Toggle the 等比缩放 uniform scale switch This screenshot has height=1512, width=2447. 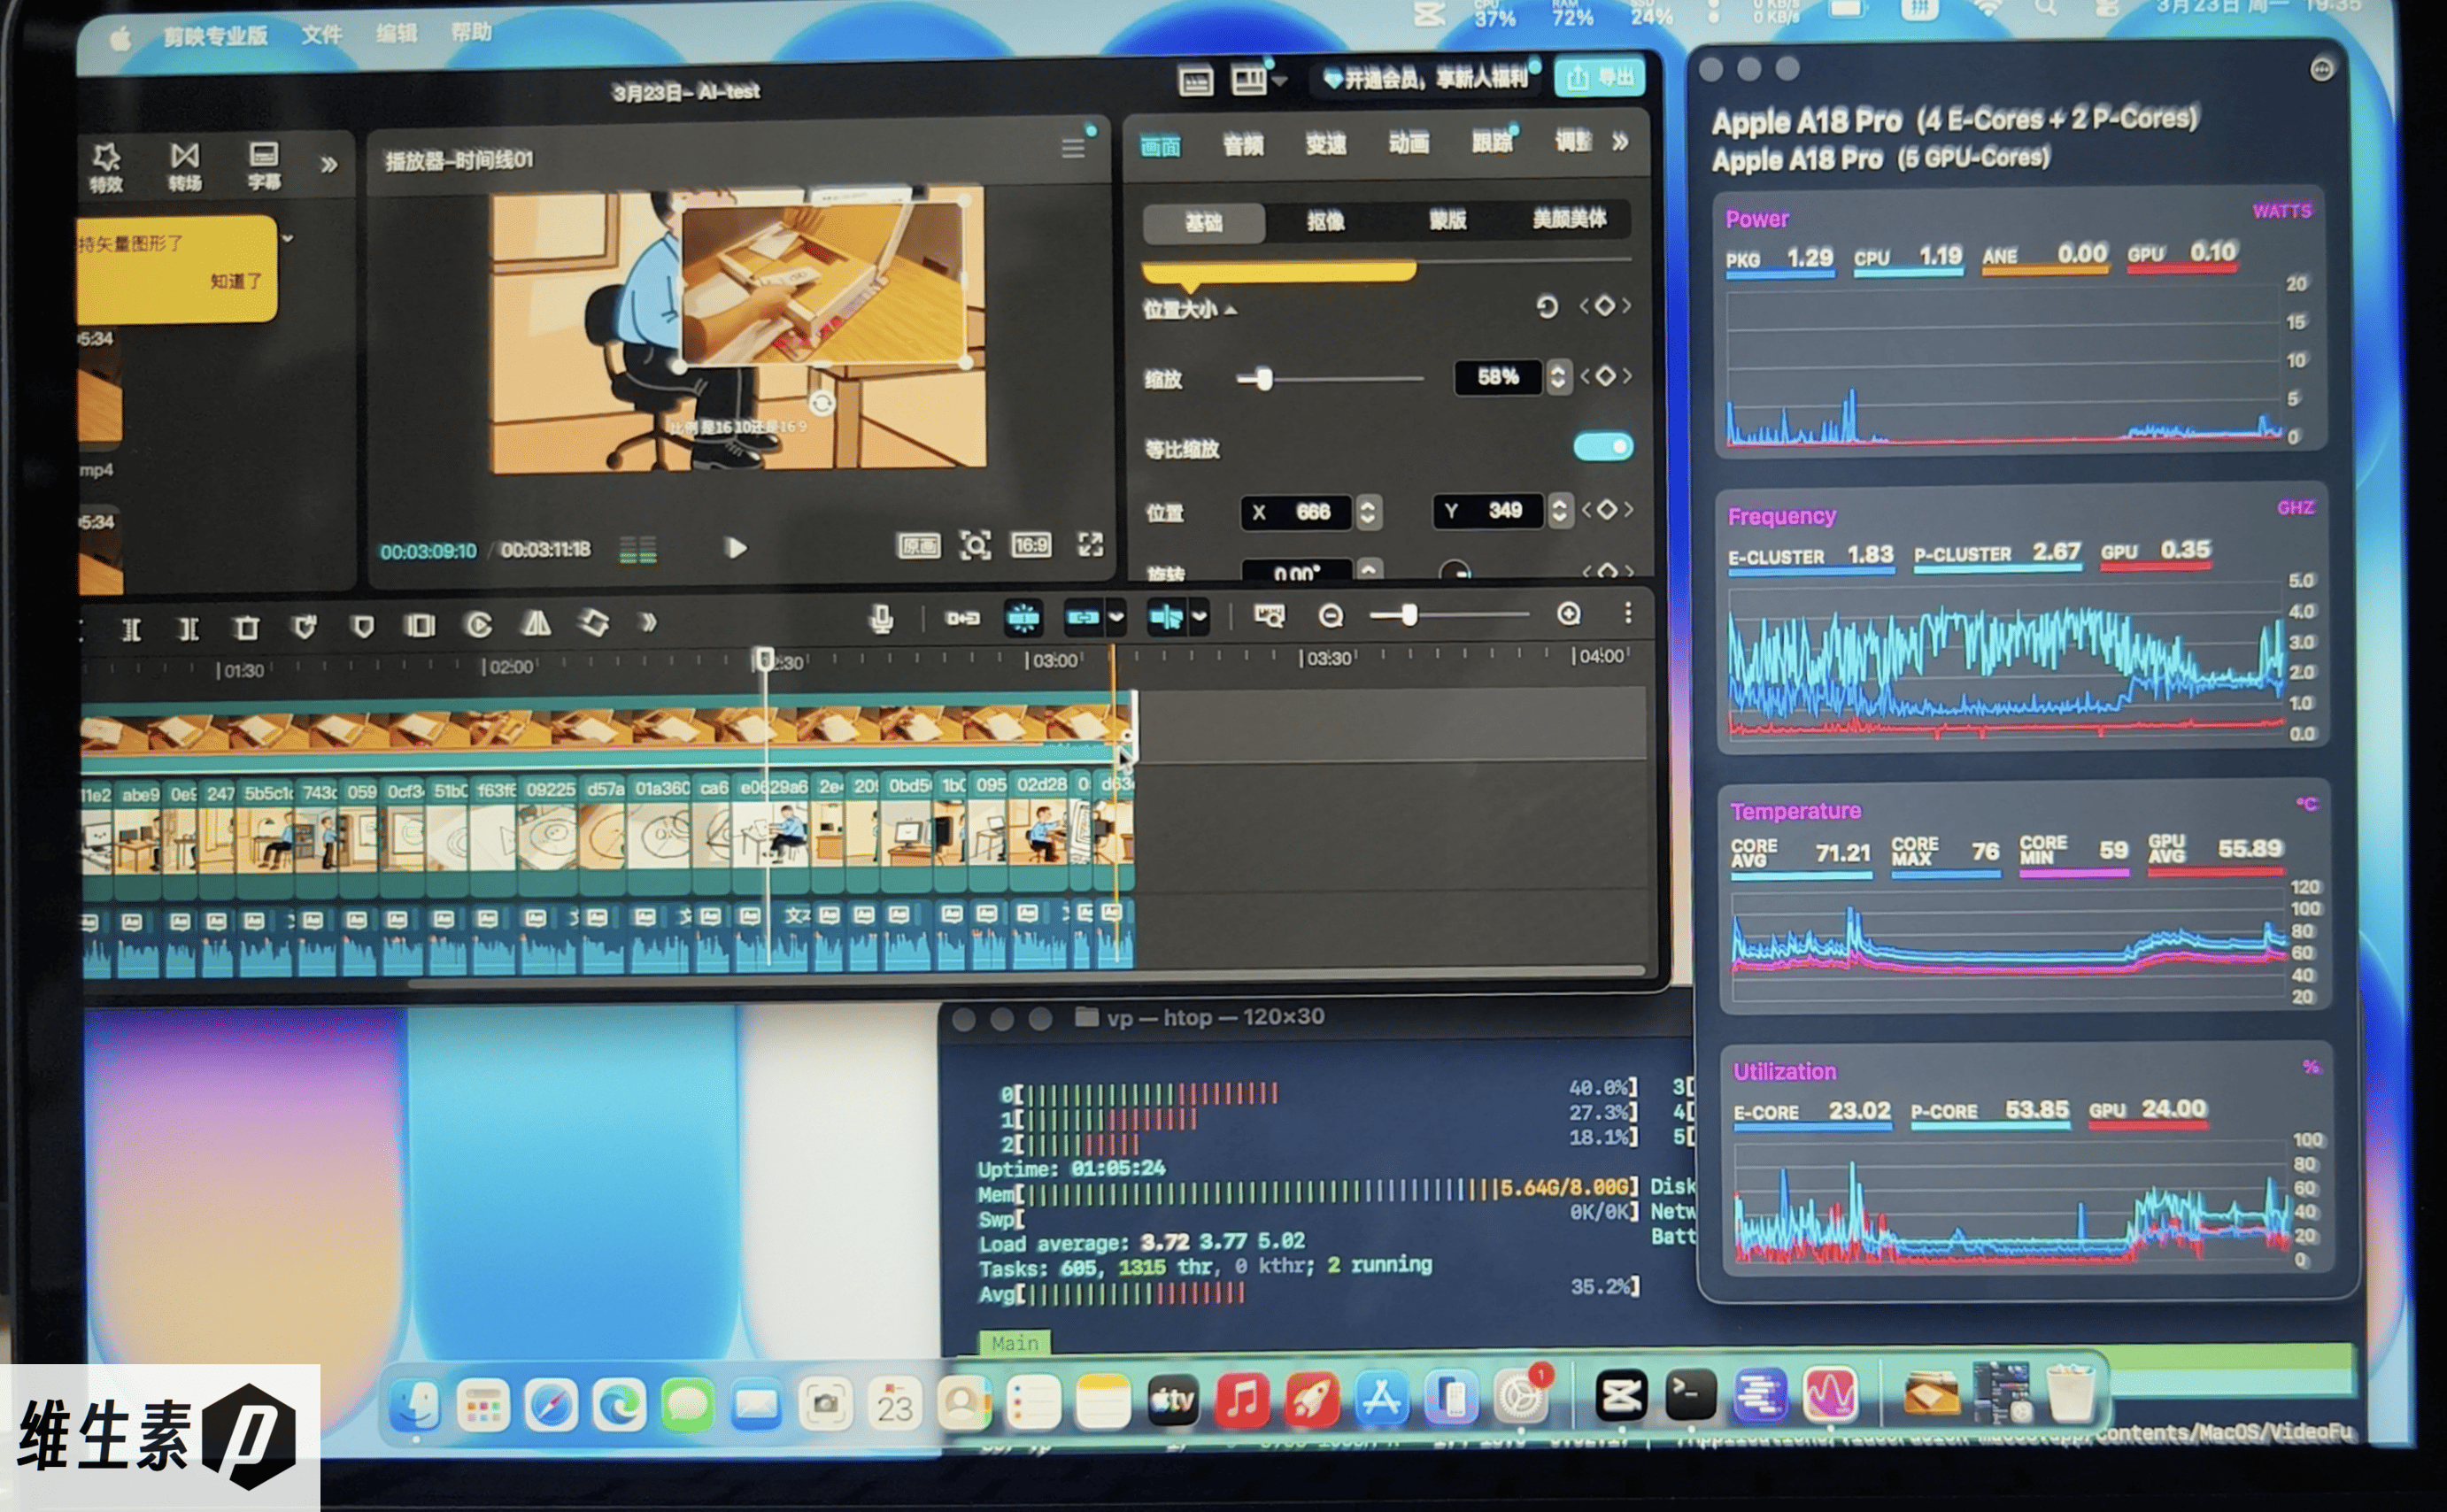coord(1602,446)
